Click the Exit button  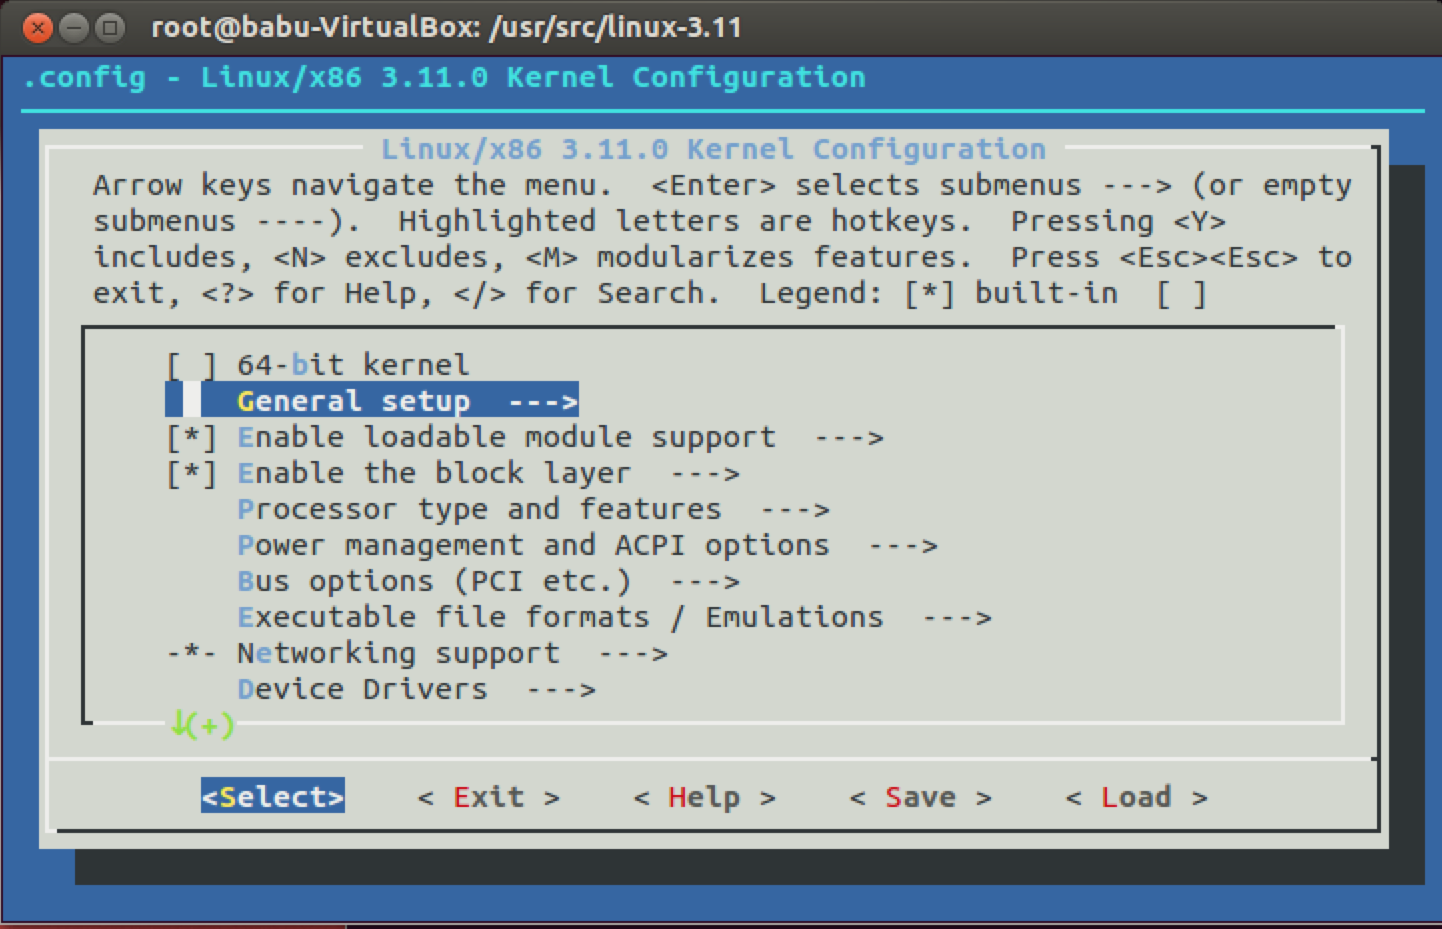(488, 796)
